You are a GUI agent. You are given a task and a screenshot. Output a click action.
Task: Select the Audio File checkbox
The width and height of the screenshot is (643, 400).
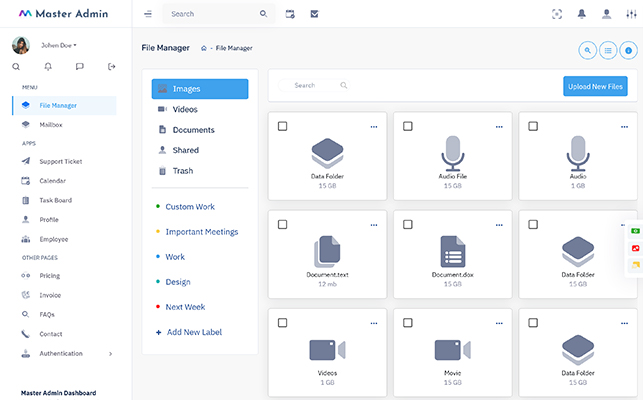tap(408, 126)
